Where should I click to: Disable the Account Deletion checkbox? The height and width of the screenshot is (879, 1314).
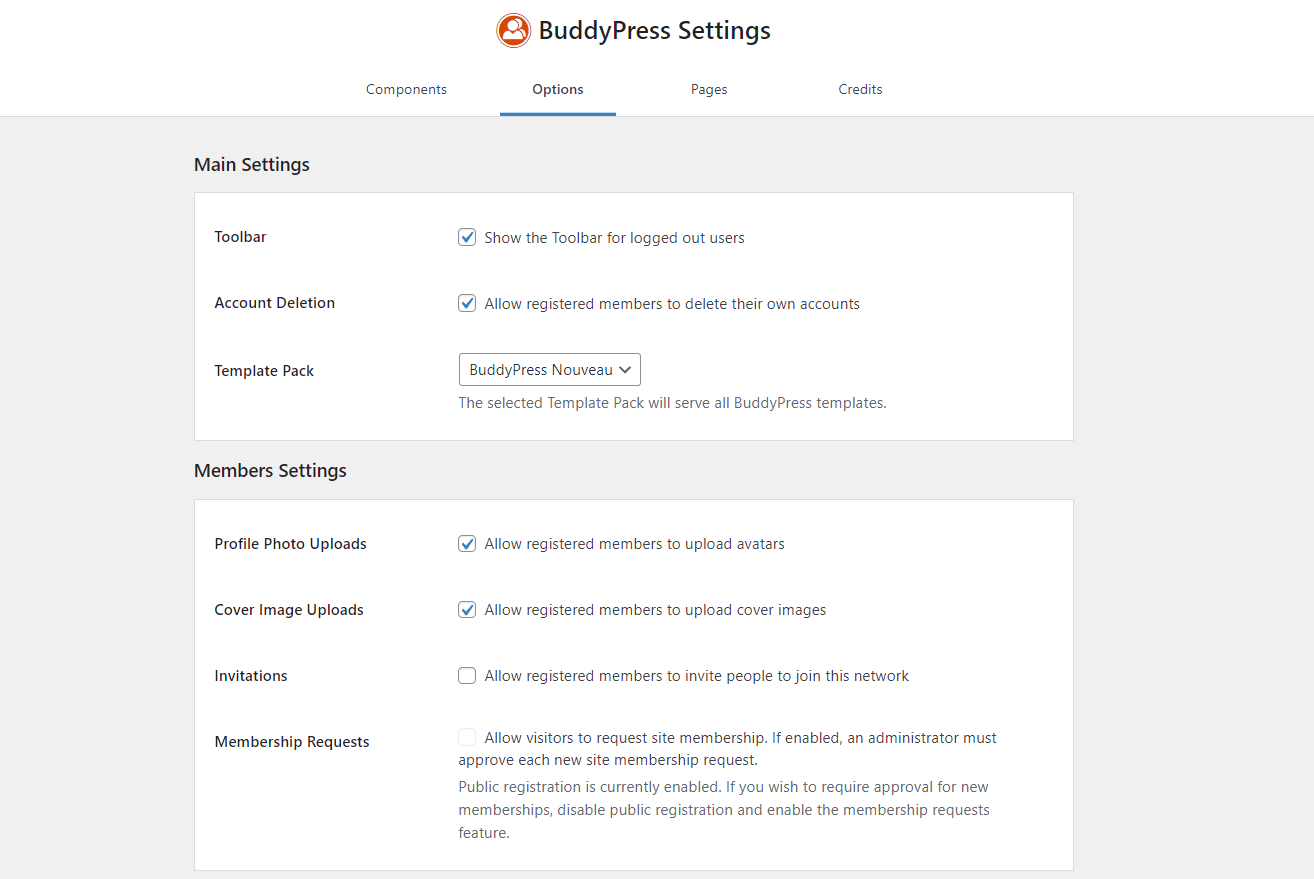pyautogui.click(x=467, y=303)
